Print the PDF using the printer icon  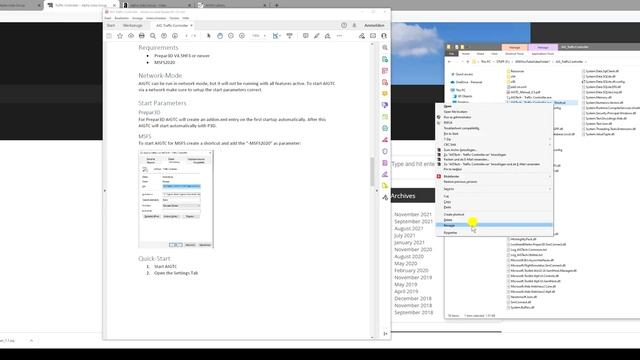[142, 36]
